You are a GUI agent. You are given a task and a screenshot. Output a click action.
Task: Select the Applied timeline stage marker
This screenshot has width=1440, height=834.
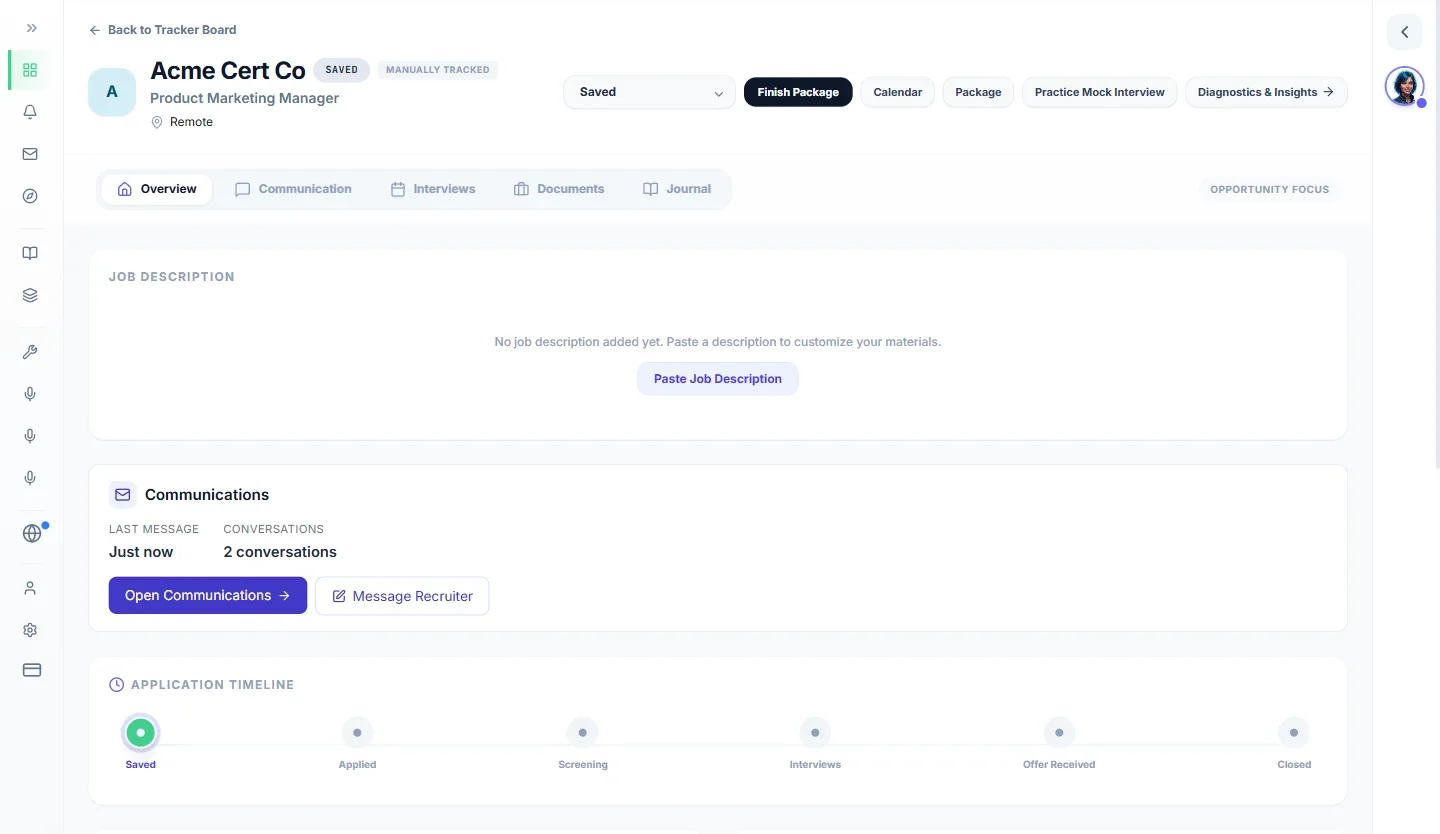[357, 733]
